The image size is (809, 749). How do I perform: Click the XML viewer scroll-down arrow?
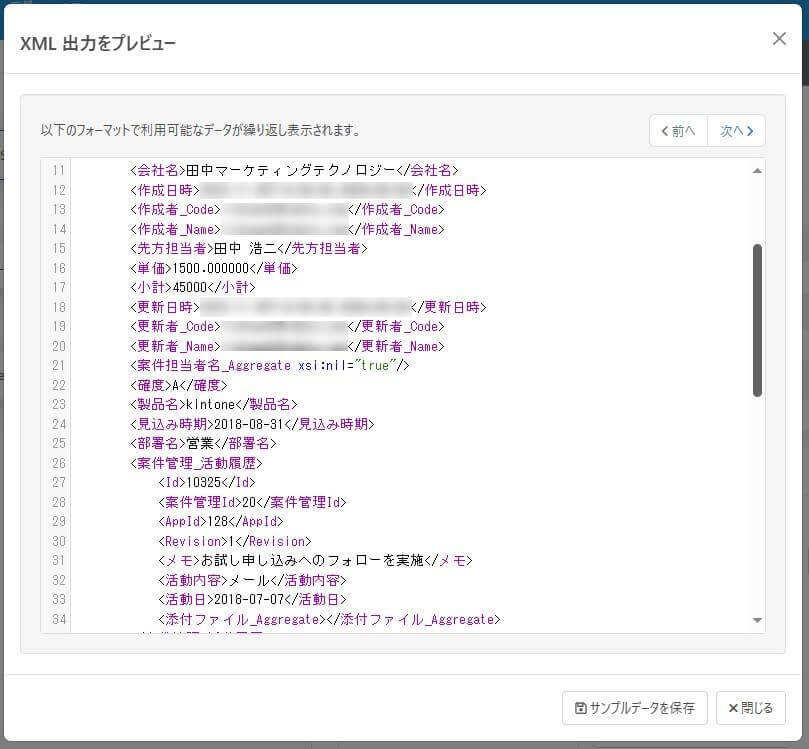pos(757,620)
